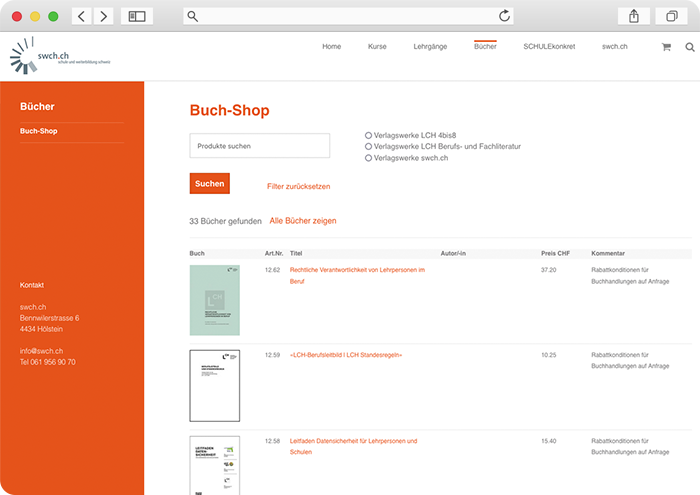700x495 pixels.
Task: Click the green maximize window button
Action: [53, 17]
